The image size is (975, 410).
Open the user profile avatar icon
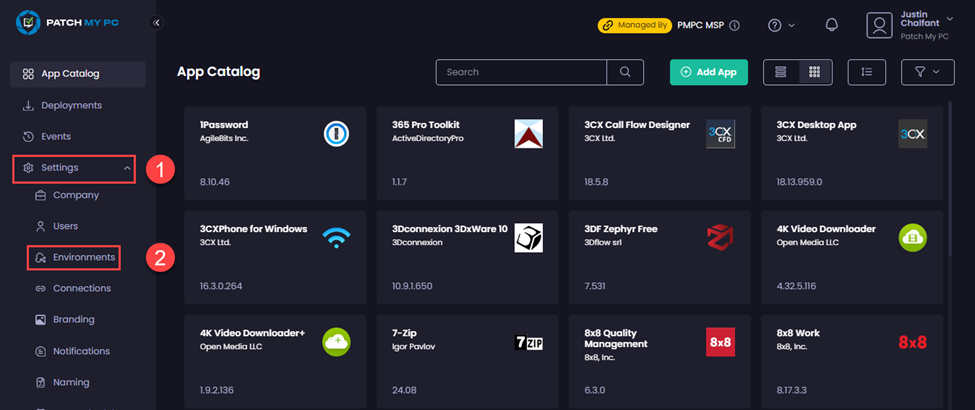(x=879, y=25)
